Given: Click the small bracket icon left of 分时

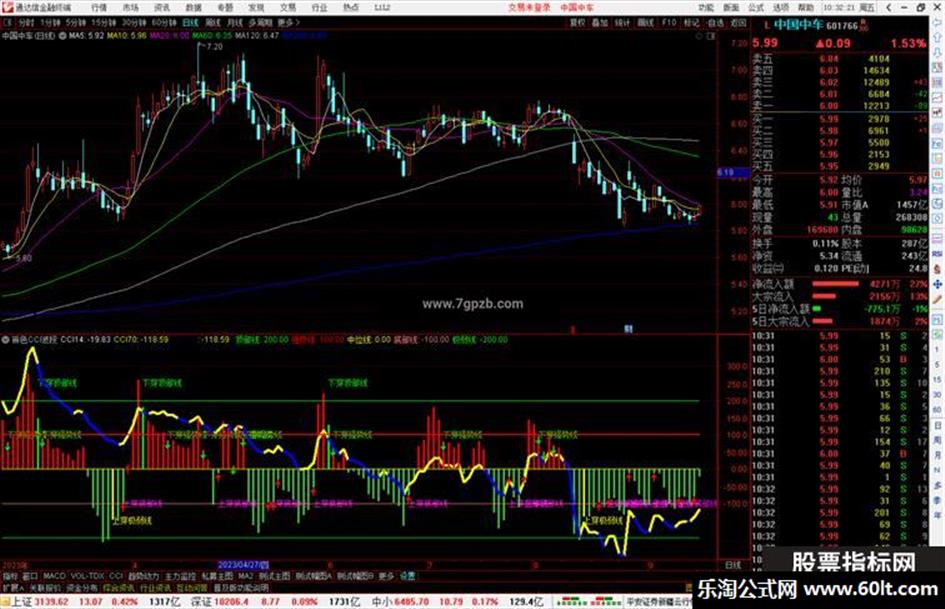Looking at the screenshot, I should [x=8, y=23].
